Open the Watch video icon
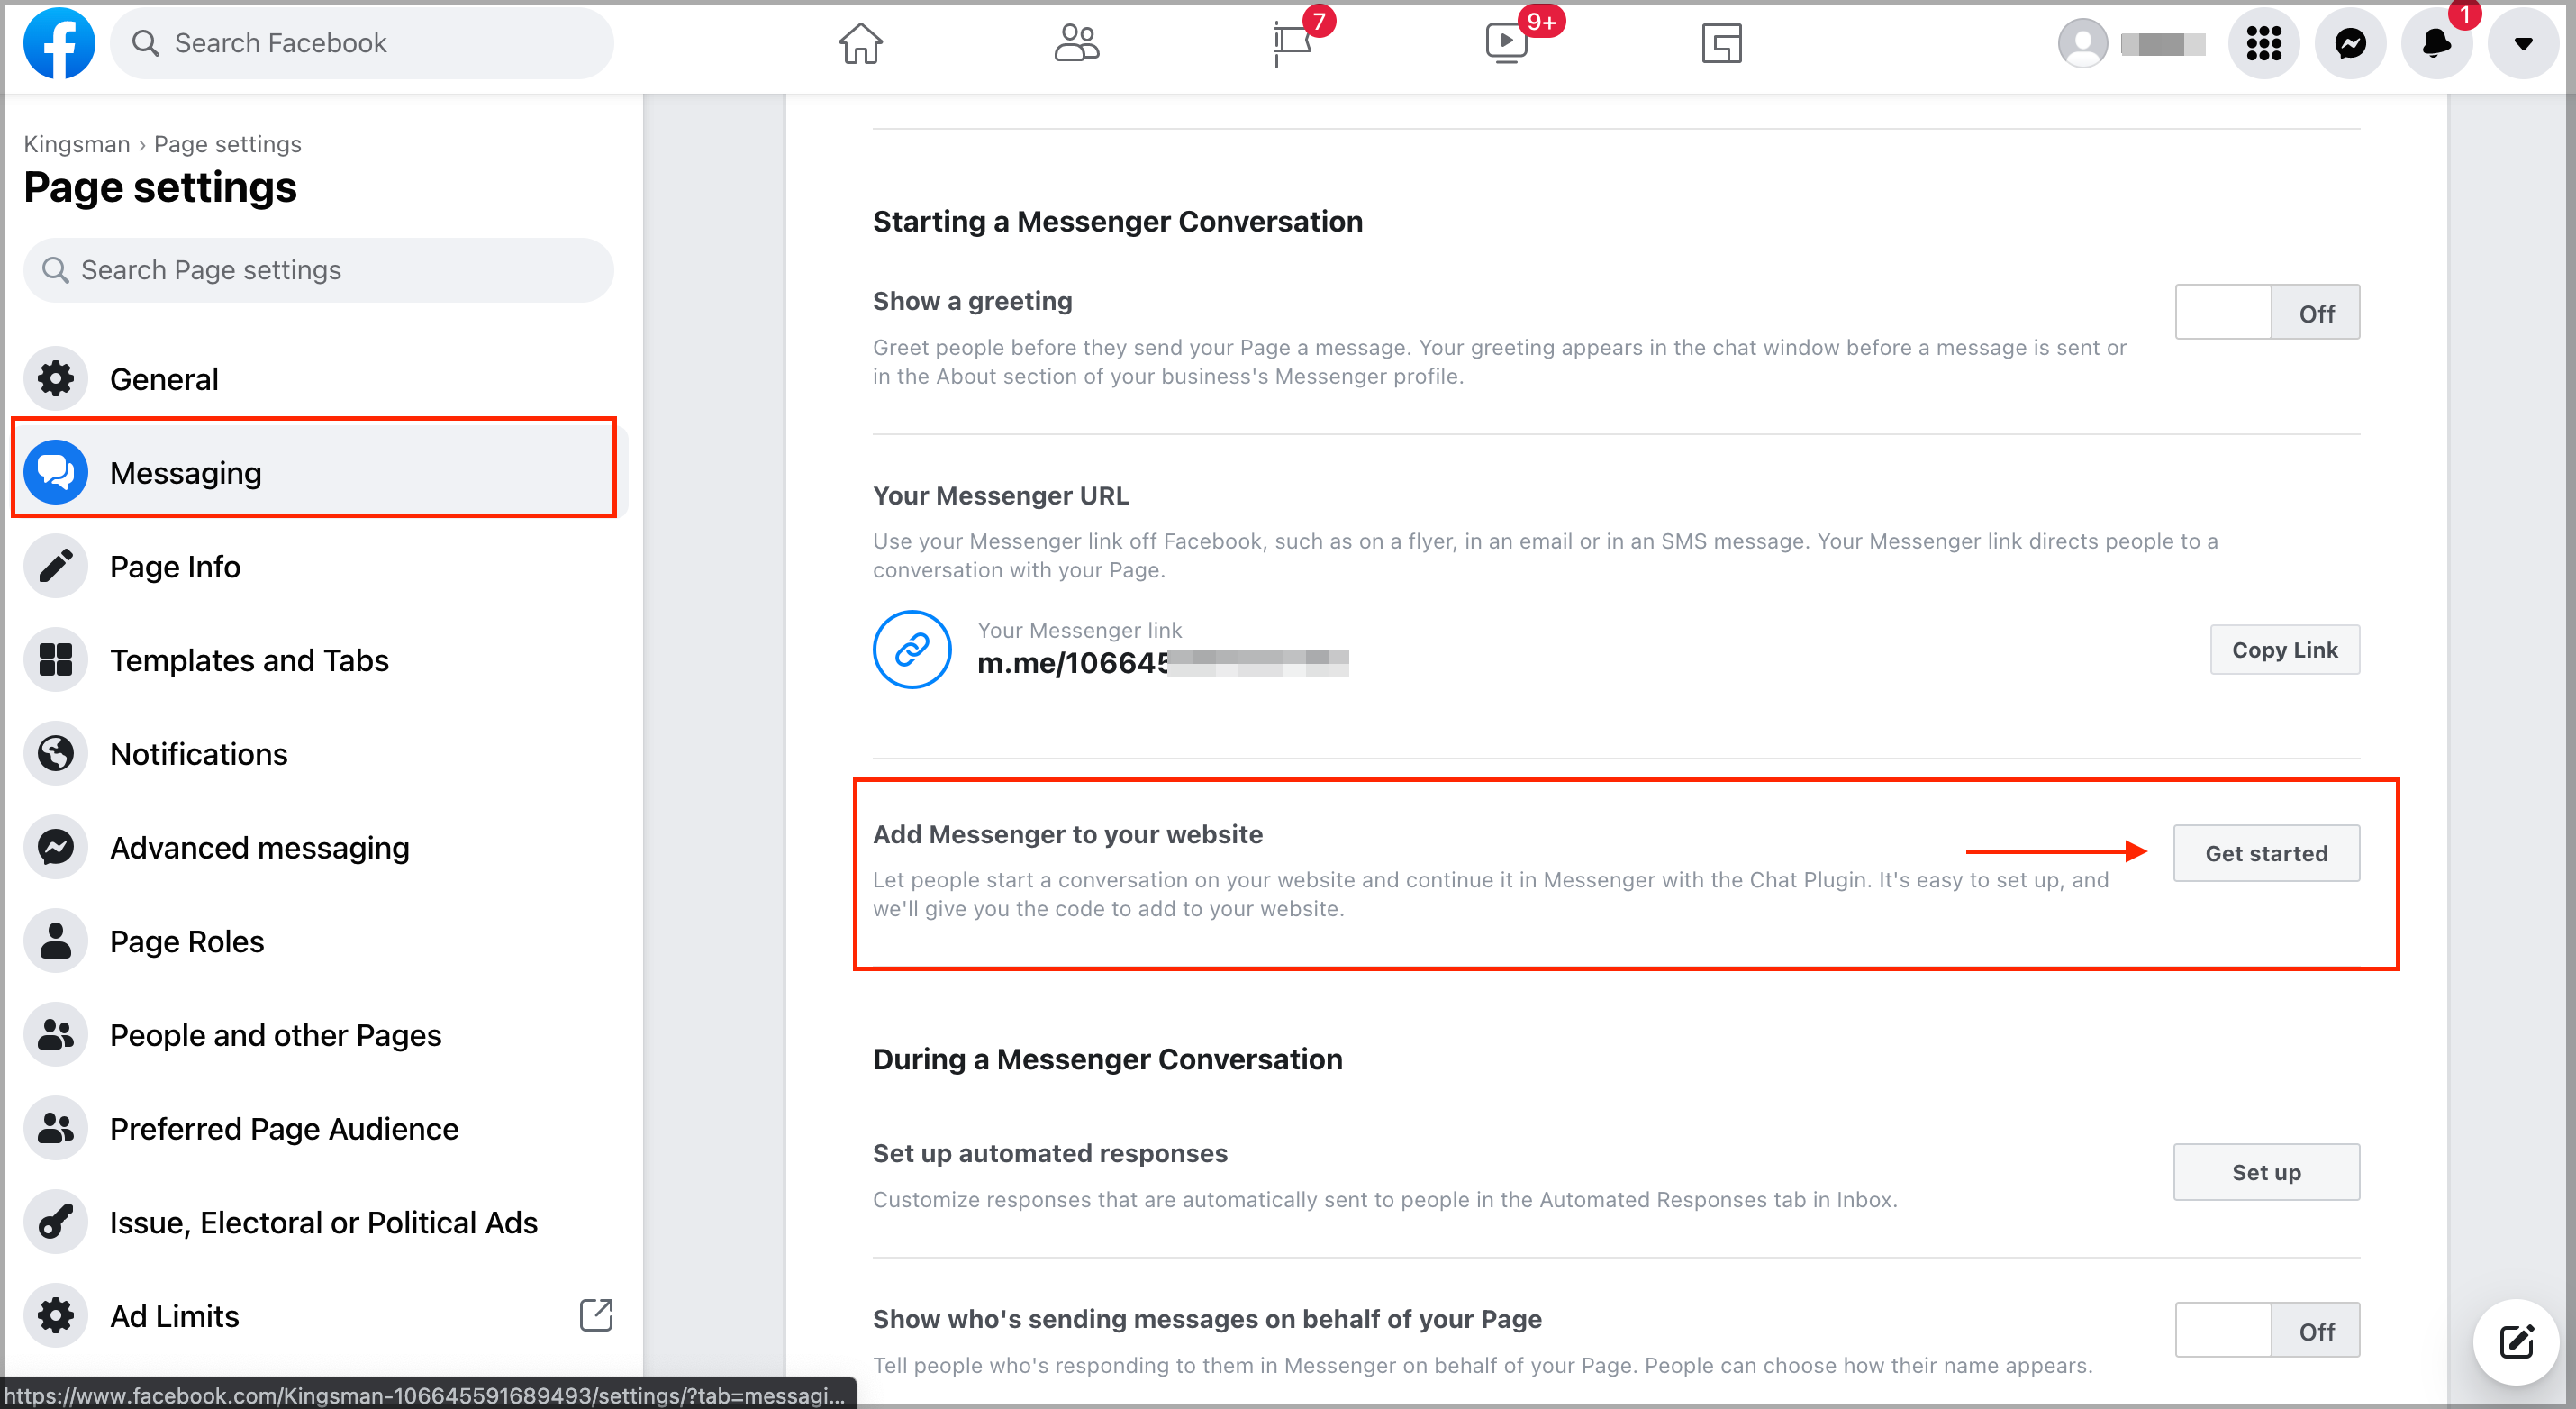Image resolution: width=2576 pixels, height=1409 pixels. click(1506, 43)
